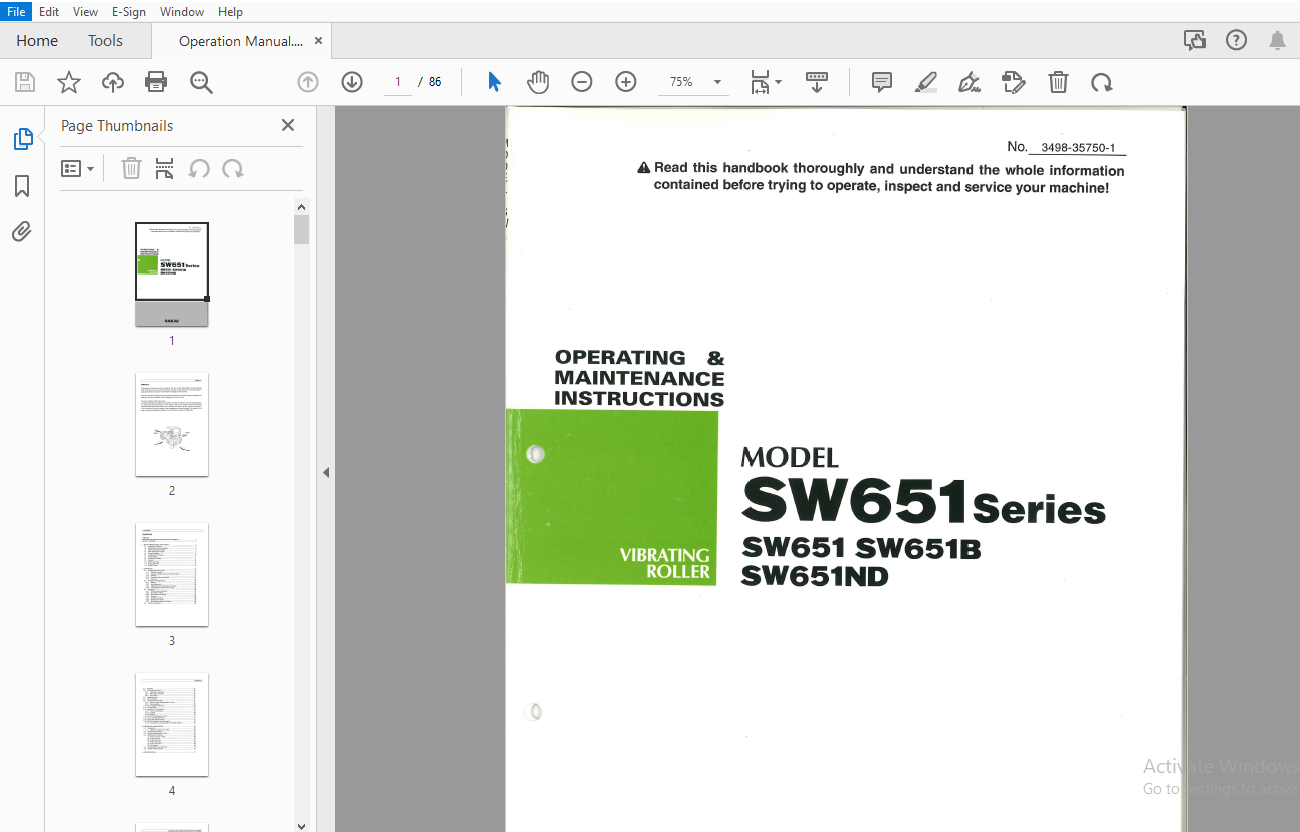The image size is (1300, 832).
Task: Click the Edit PDF pencil icon
Action: [x=1014, y=82]
